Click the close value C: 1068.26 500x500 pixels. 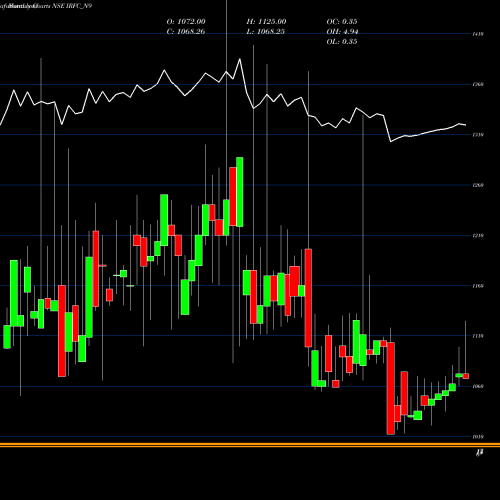pos(186,32)
